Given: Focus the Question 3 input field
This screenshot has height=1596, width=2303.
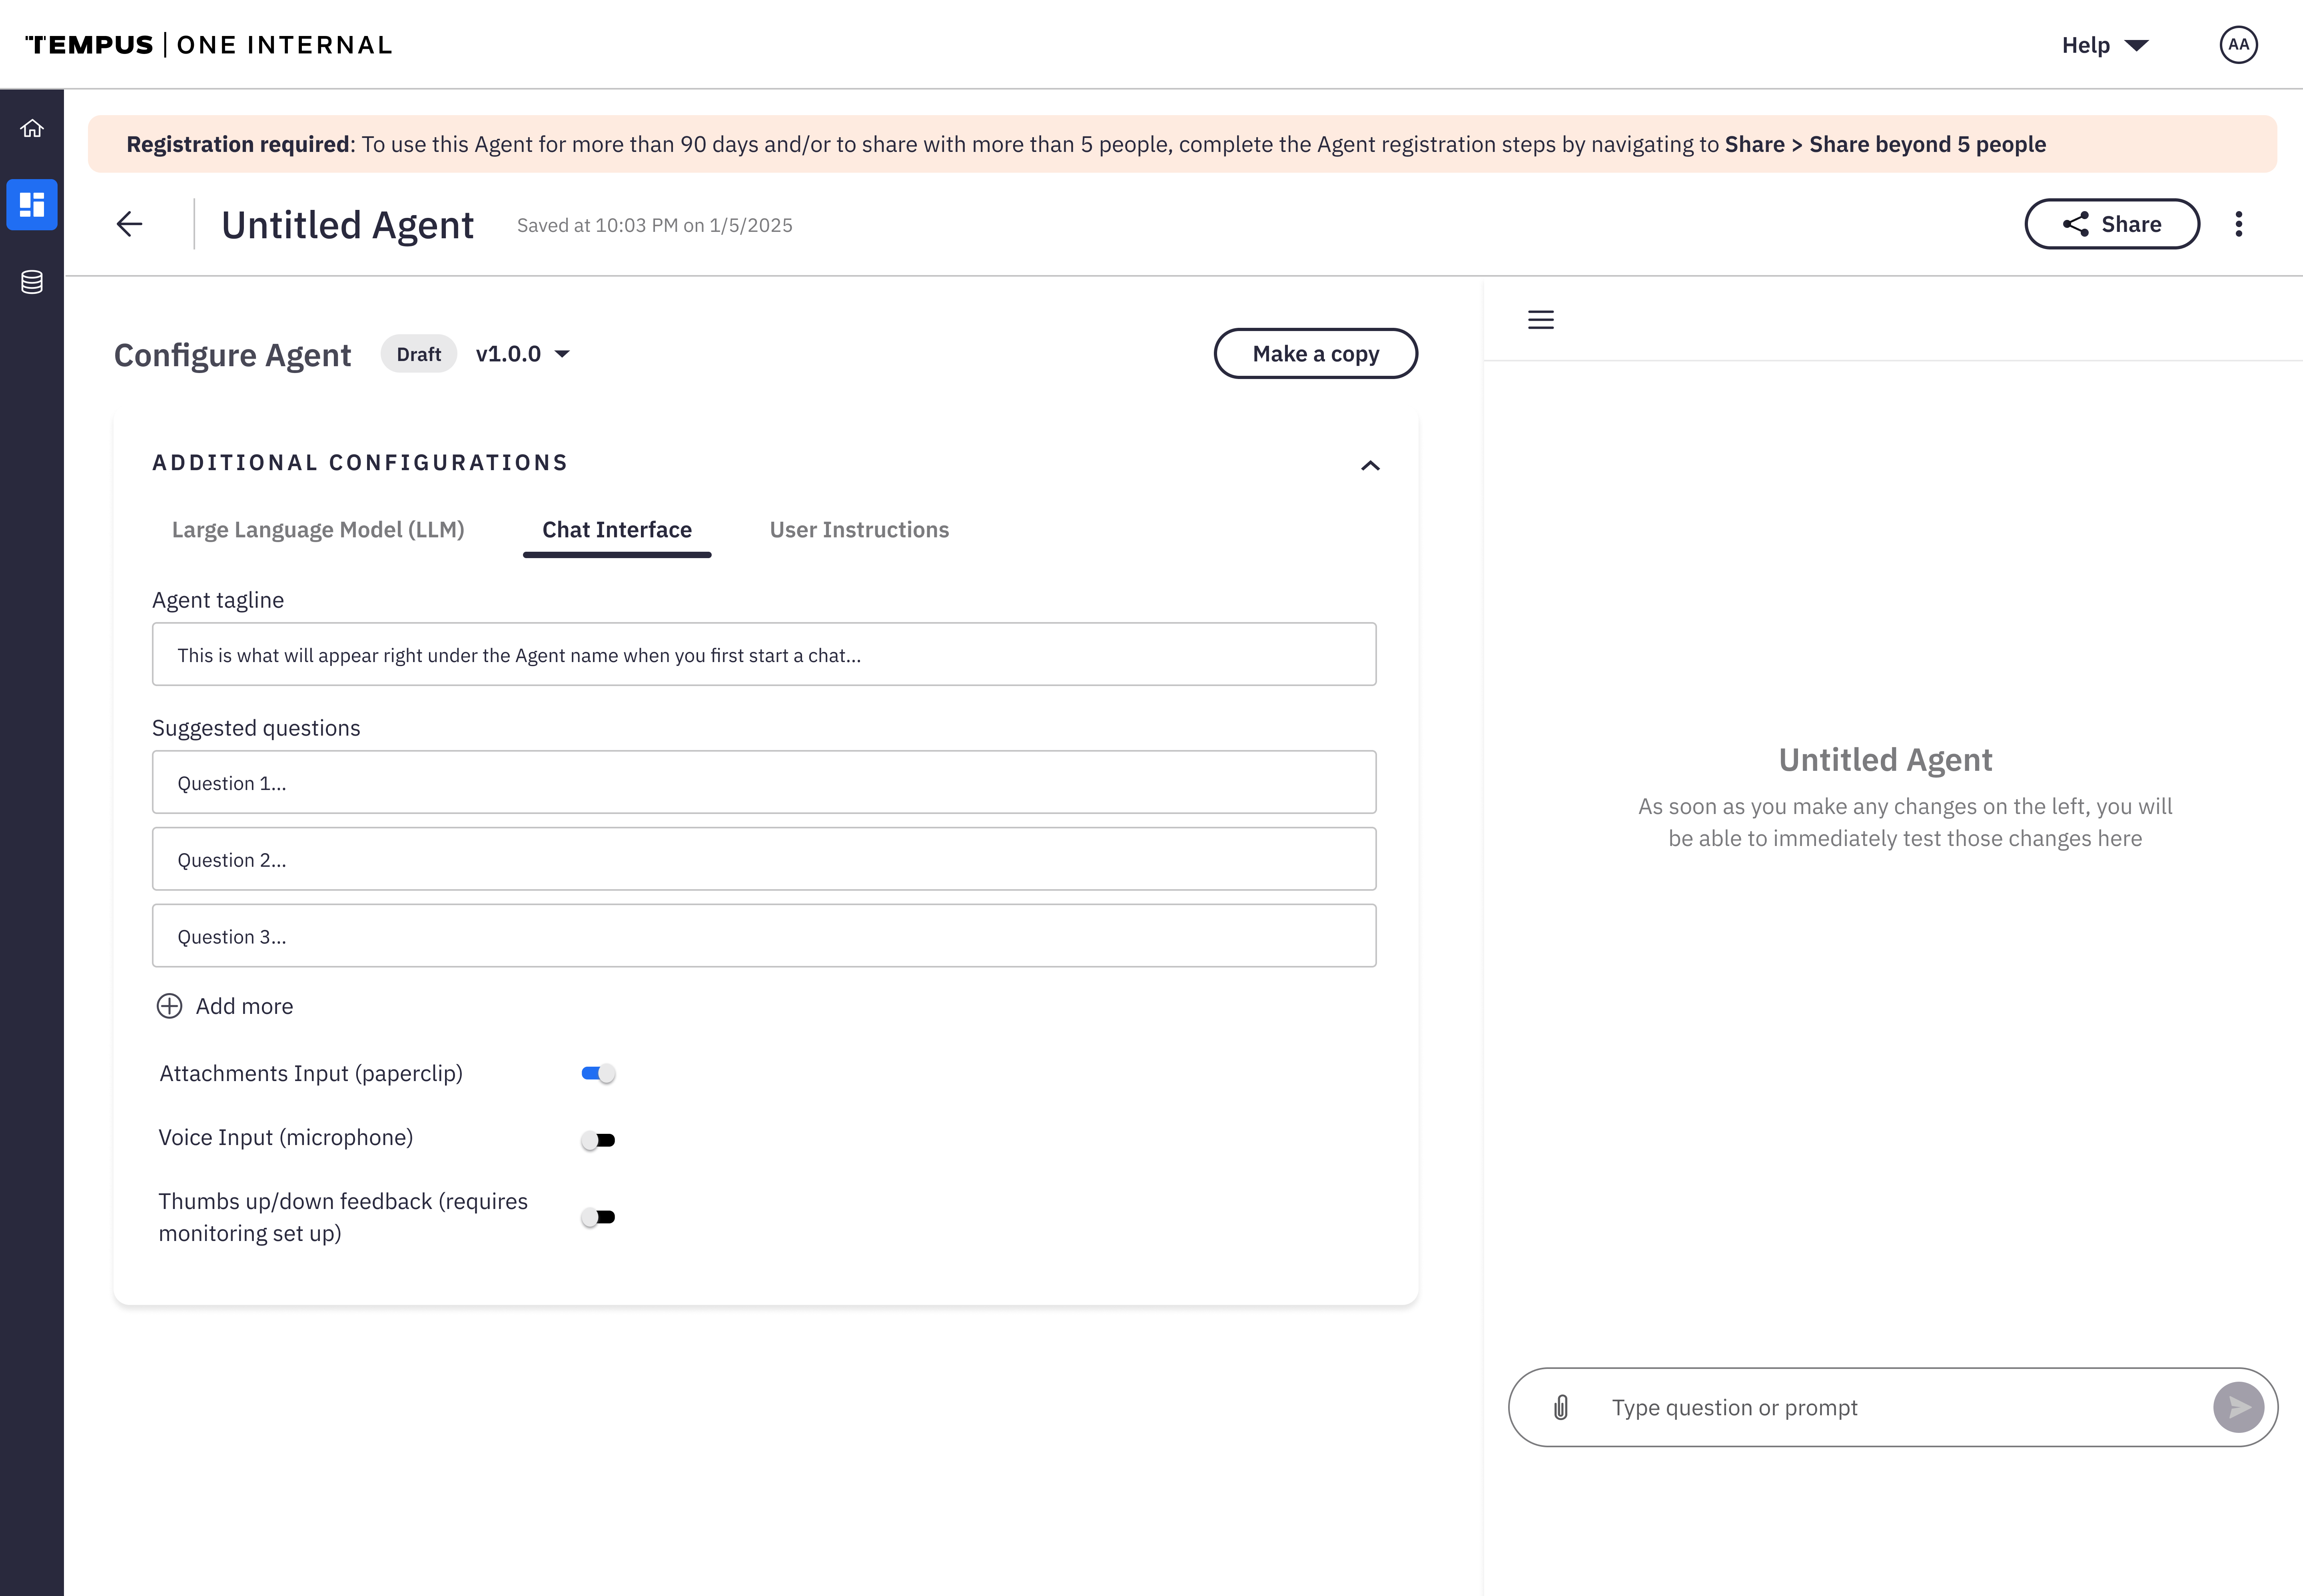Looking at the screenshot, I should tap(764, 936).
